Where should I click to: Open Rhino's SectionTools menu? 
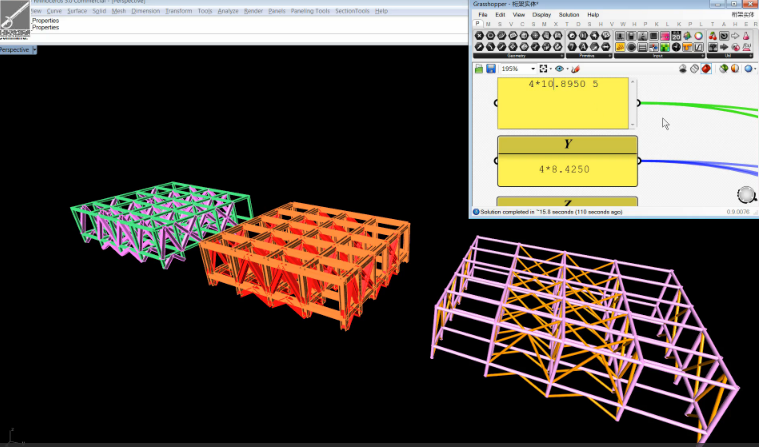[x=352, y=11]
